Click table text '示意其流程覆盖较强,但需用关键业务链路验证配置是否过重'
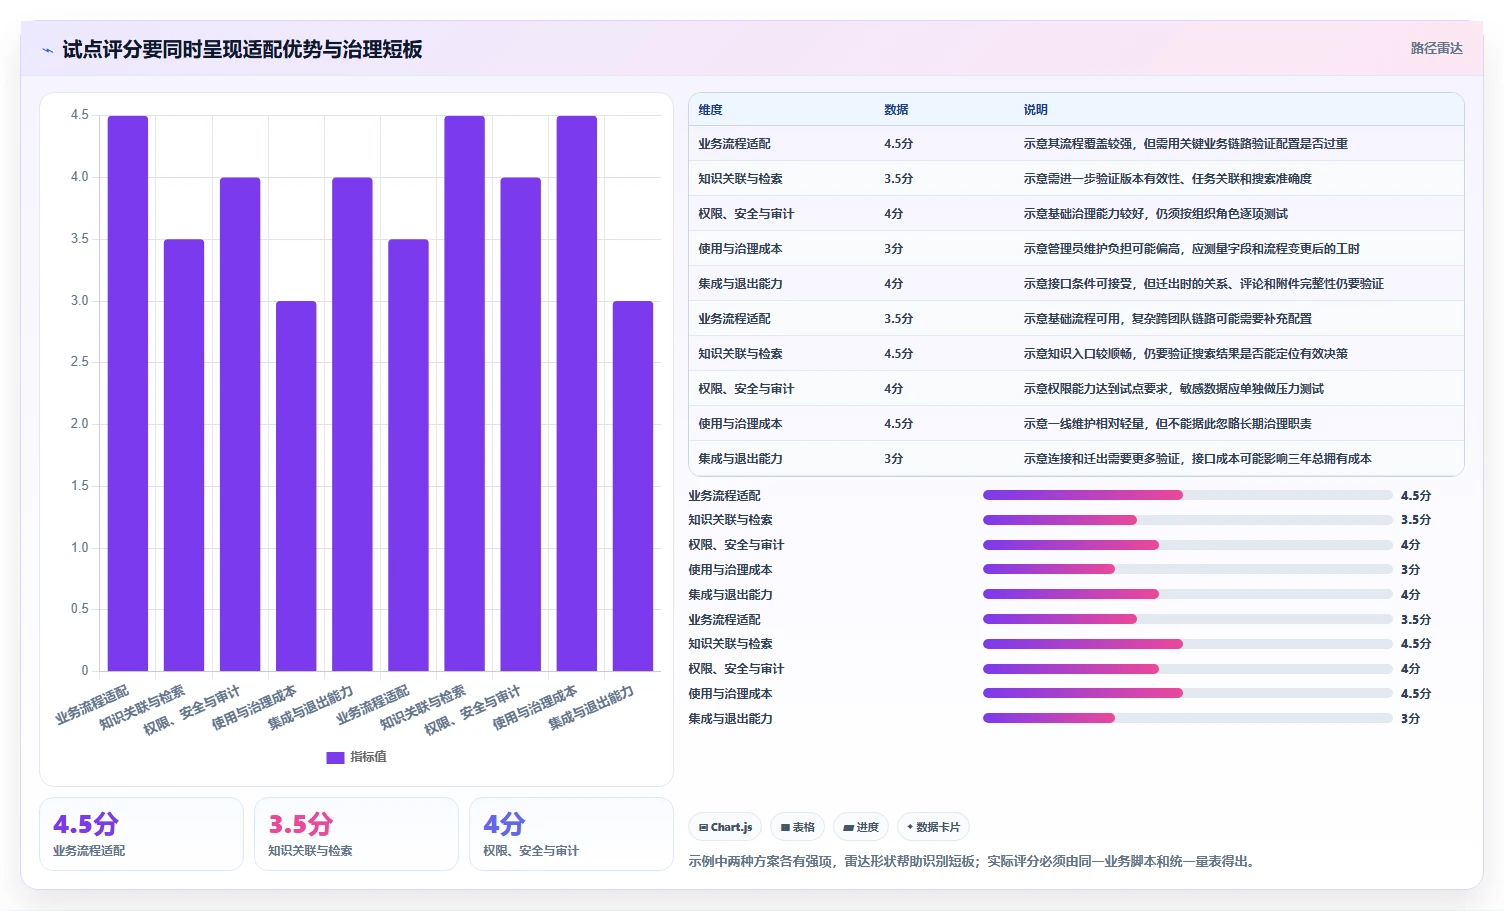This screenshot has height=911, width=1504. 1185,144
